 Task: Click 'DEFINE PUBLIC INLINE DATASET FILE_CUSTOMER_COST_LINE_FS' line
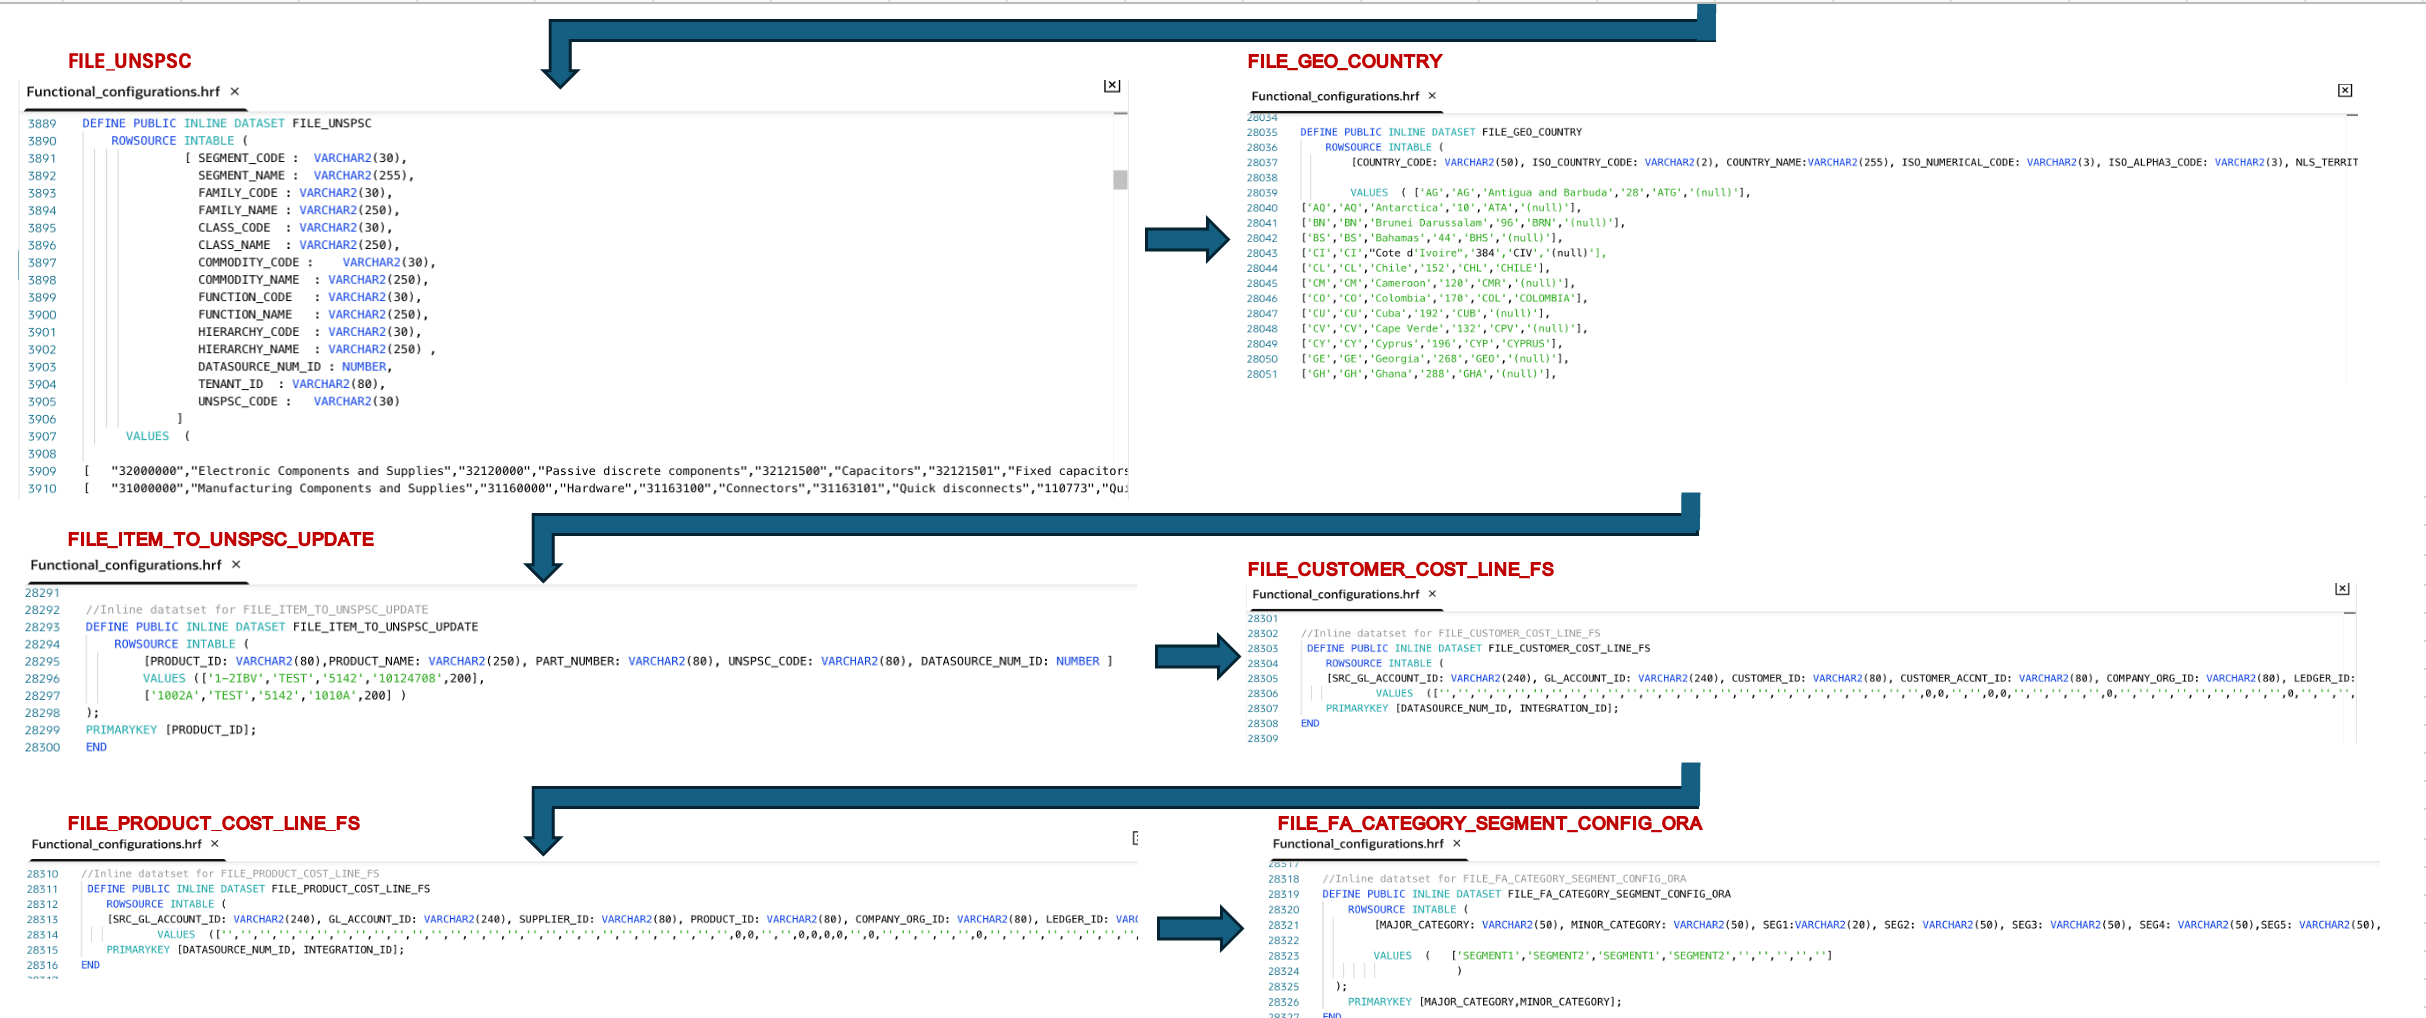(1478, 648)
